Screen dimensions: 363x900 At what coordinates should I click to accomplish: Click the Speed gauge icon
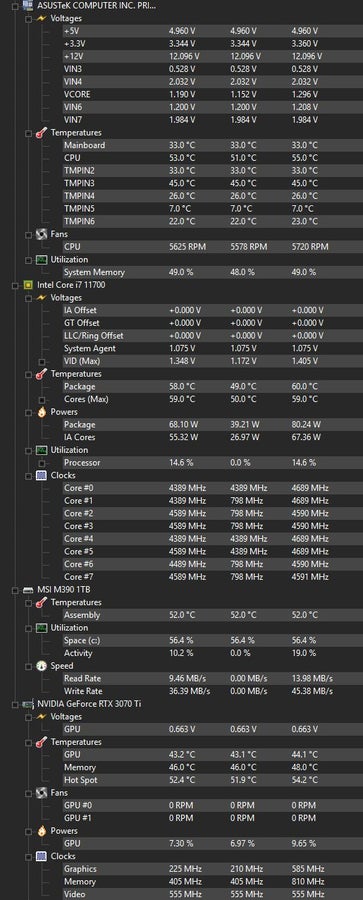click(41, 666)
